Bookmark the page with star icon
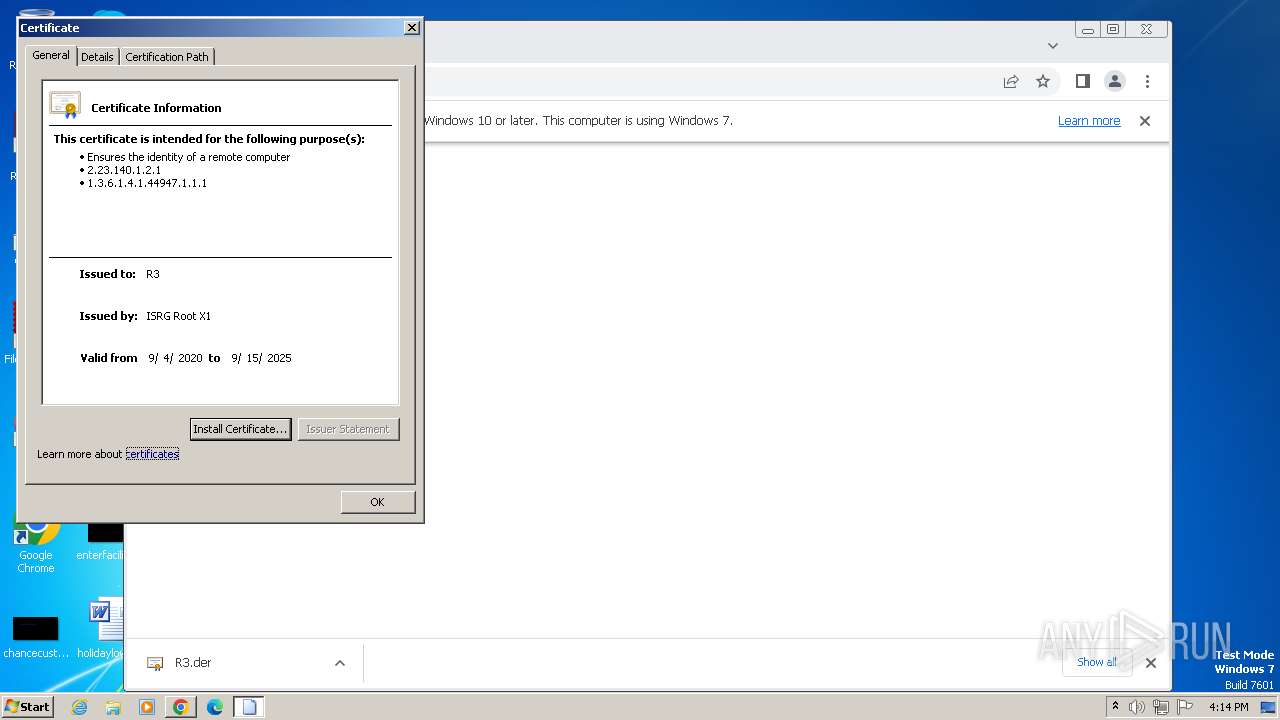 [1043, 82]
